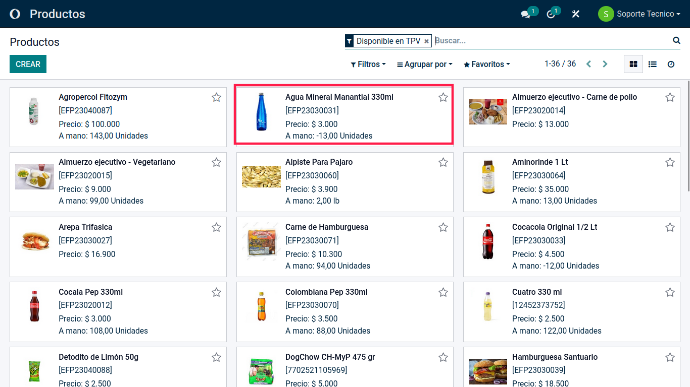Open Carne de Hamburguesa package image

[261, 242]
